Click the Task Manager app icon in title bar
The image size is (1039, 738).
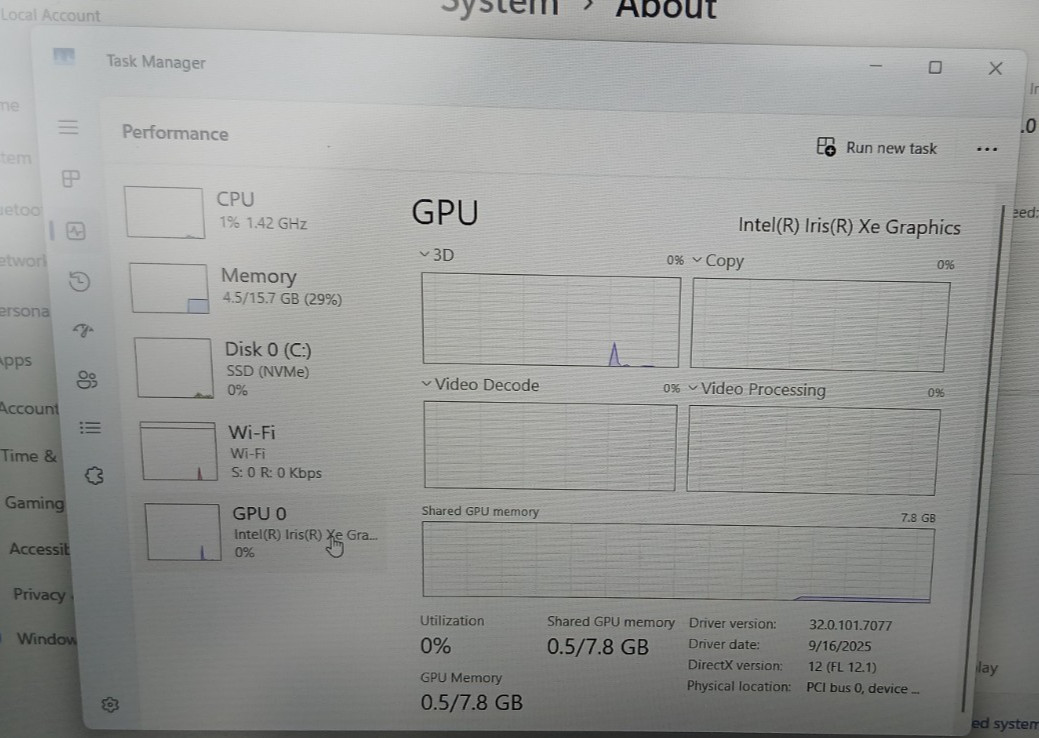point(64,56)
